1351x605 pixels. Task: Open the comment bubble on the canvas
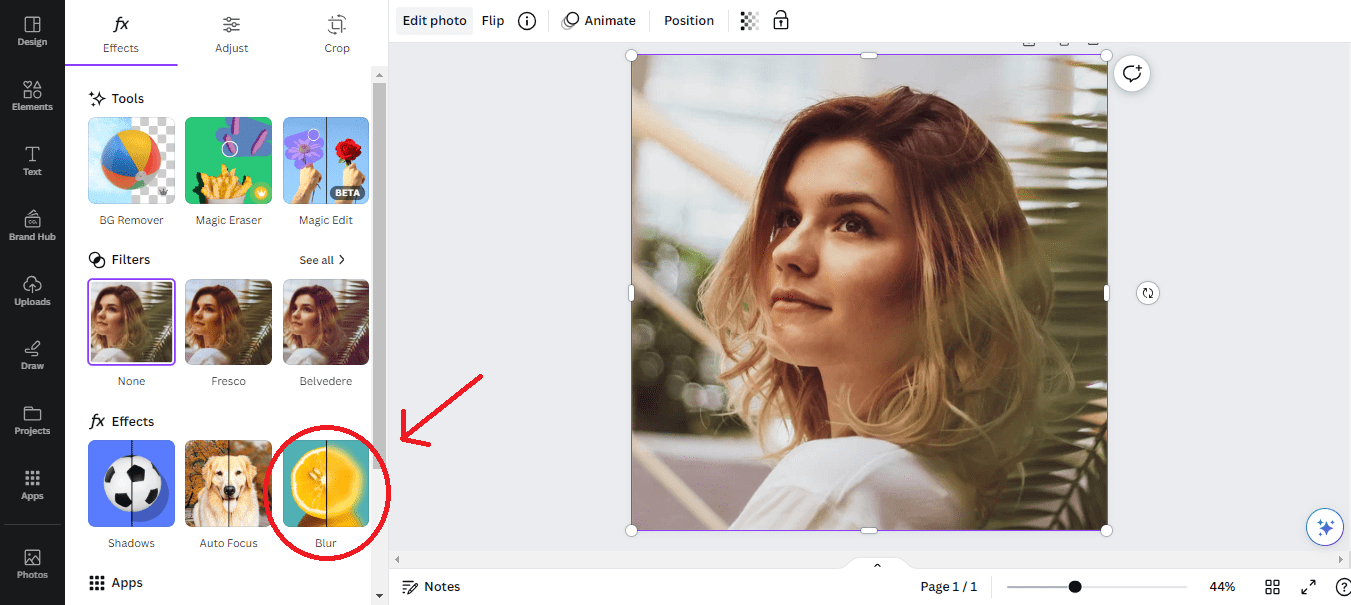(1131, 73)
